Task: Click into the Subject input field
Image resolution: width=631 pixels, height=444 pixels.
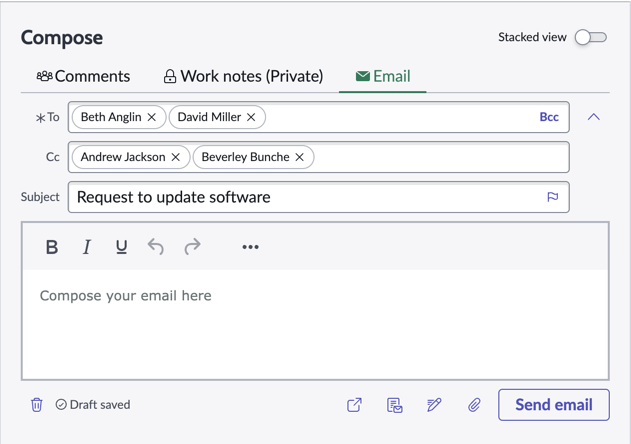Action: click(319, 197)
